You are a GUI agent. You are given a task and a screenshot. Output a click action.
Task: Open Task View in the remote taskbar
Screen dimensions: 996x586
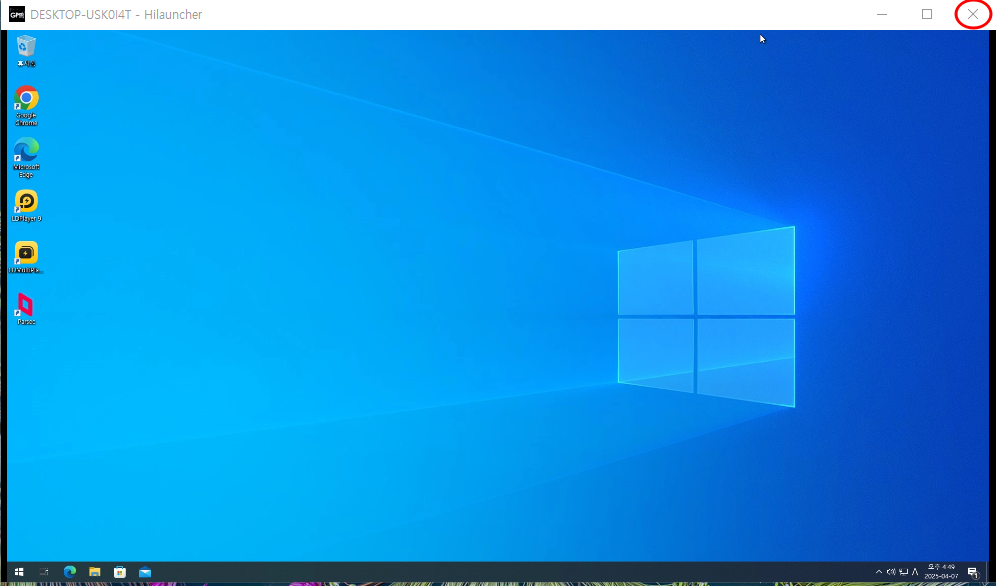(x=44, y=572)
